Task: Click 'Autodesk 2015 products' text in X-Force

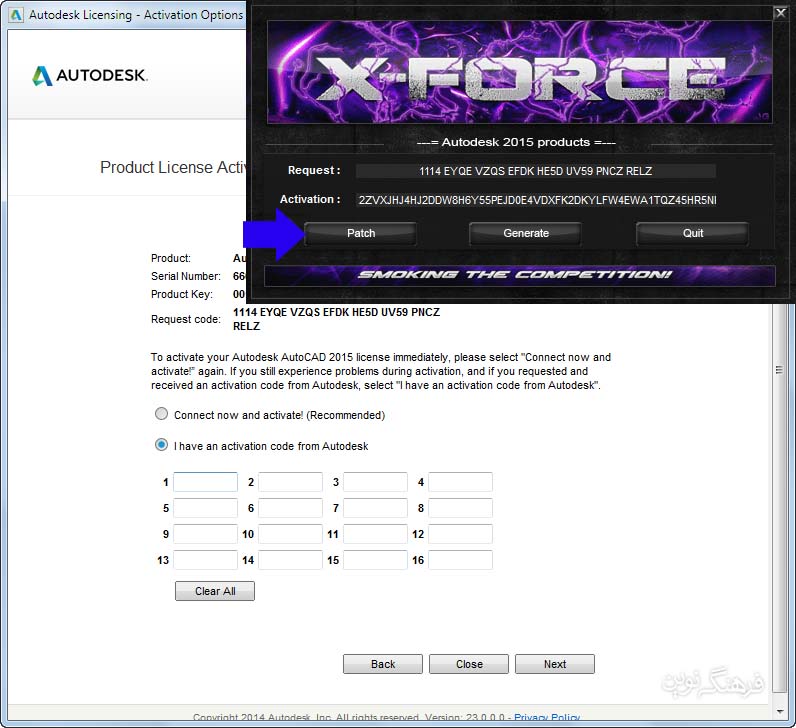Action: pos(516,142)
